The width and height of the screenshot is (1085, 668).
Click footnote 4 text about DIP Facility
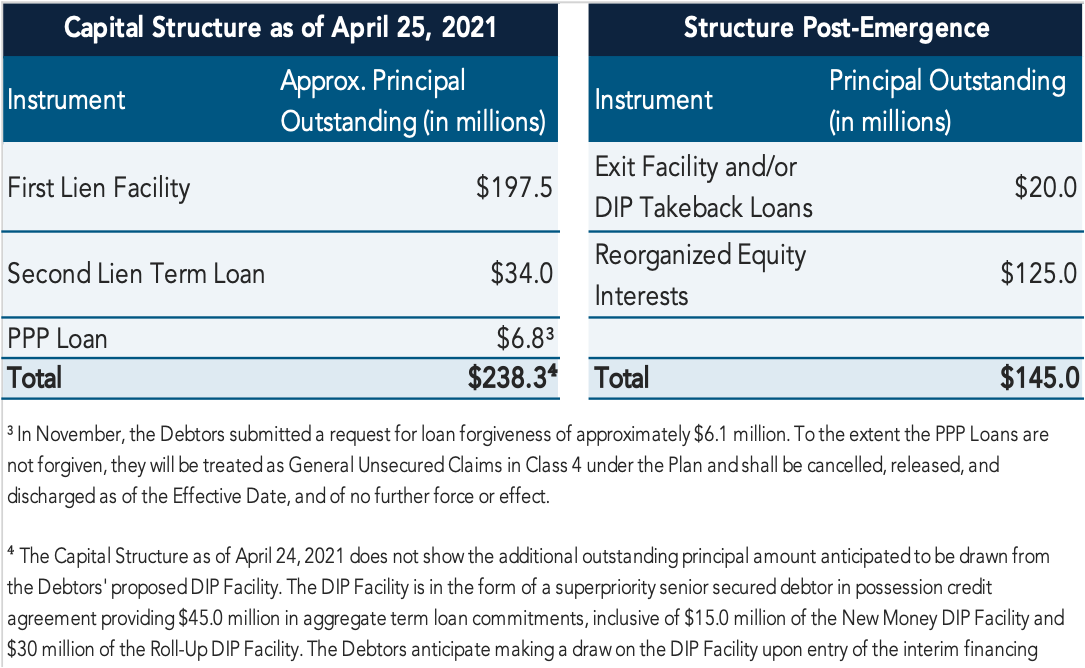pyautogui.click(x=536, y=602)
